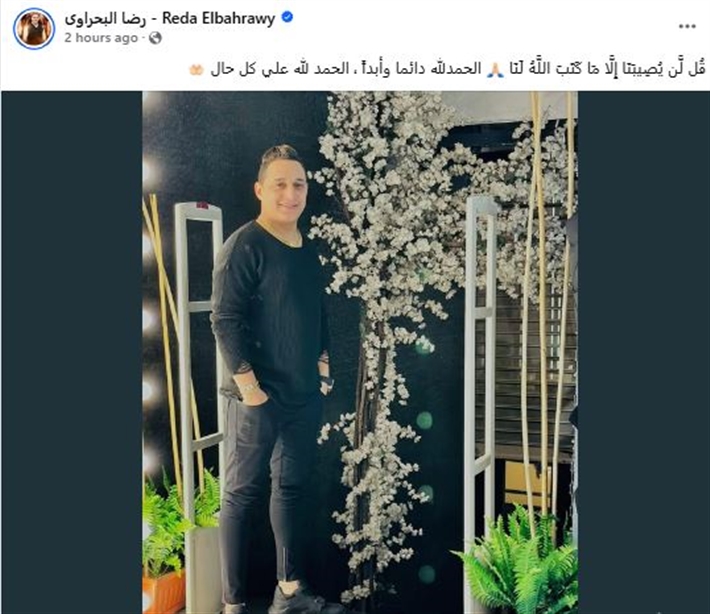Open the post photo in full view

(x=360, y=352)
